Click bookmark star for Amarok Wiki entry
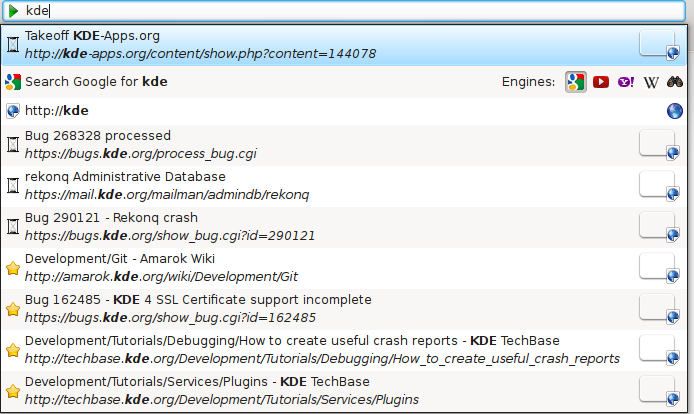694x414 pixels. click(13, 268)
